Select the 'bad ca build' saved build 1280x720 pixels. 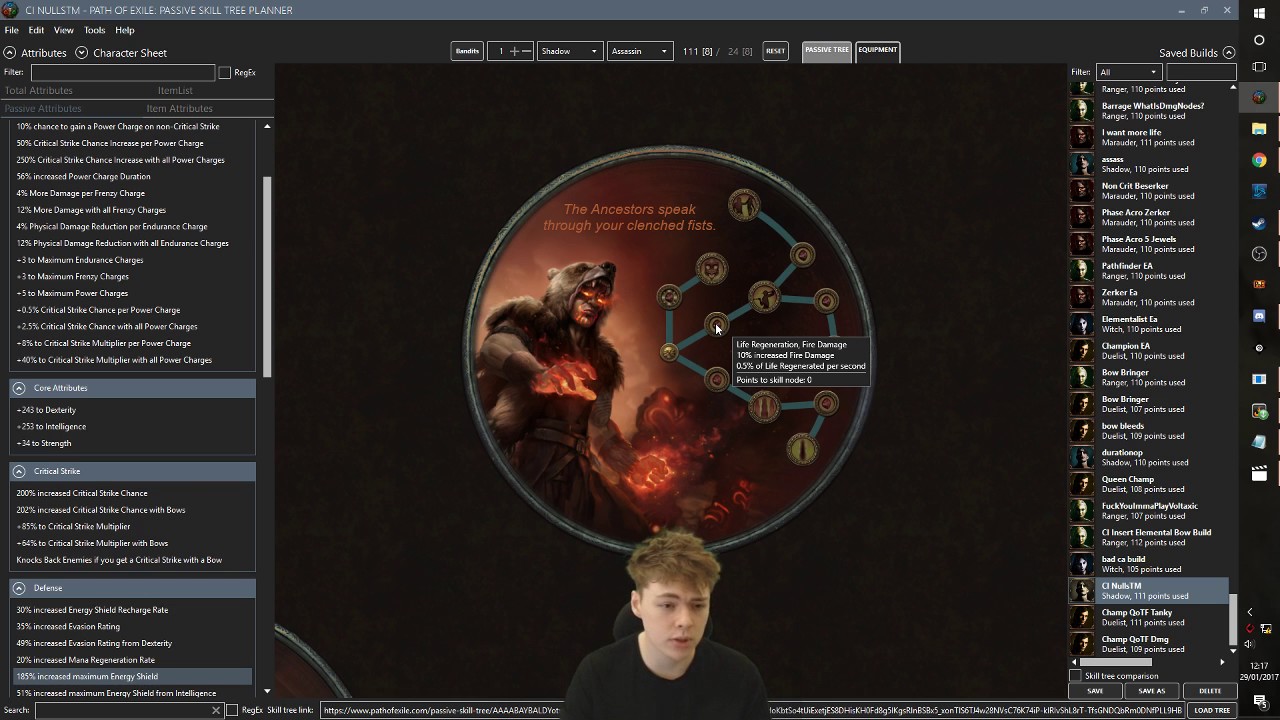pos(1150,564)
